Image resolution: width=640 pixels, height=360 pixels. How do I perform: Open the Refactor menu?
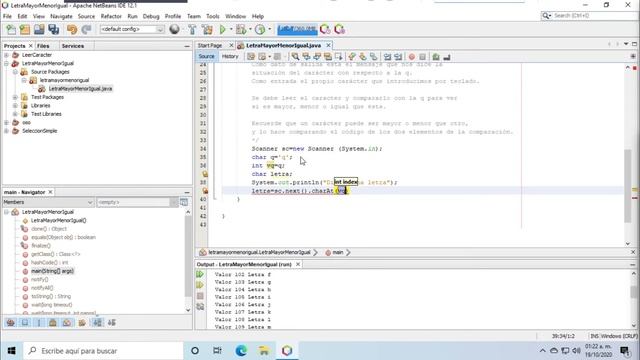[x=111, y=16]
